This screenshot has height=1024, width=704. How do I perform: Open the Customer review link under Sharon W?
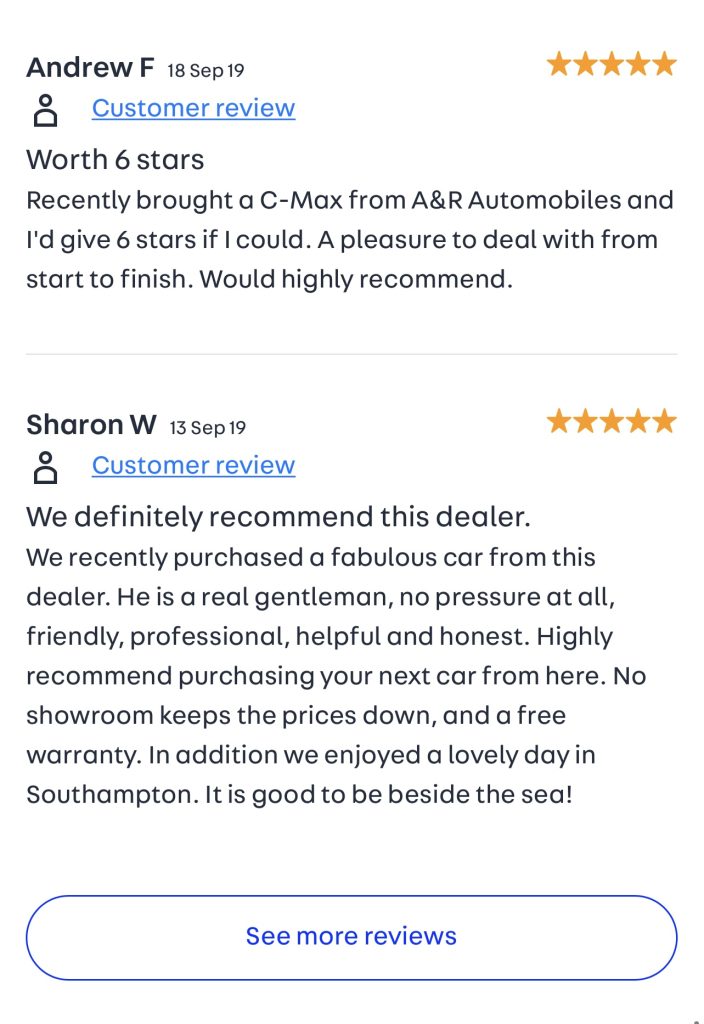click(x=193, y=466)
